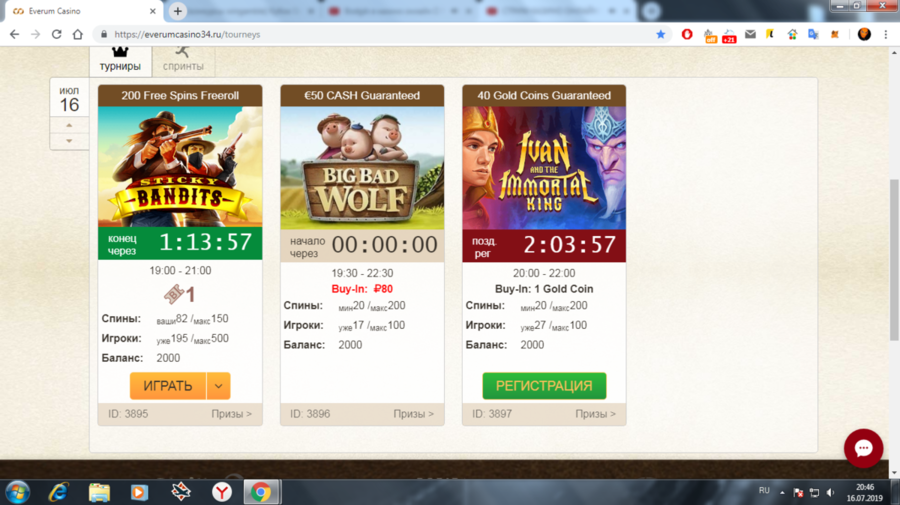Switch to the Спринты tab
The height and width of the screenshot is (505, 900).
tap(182, 58)
